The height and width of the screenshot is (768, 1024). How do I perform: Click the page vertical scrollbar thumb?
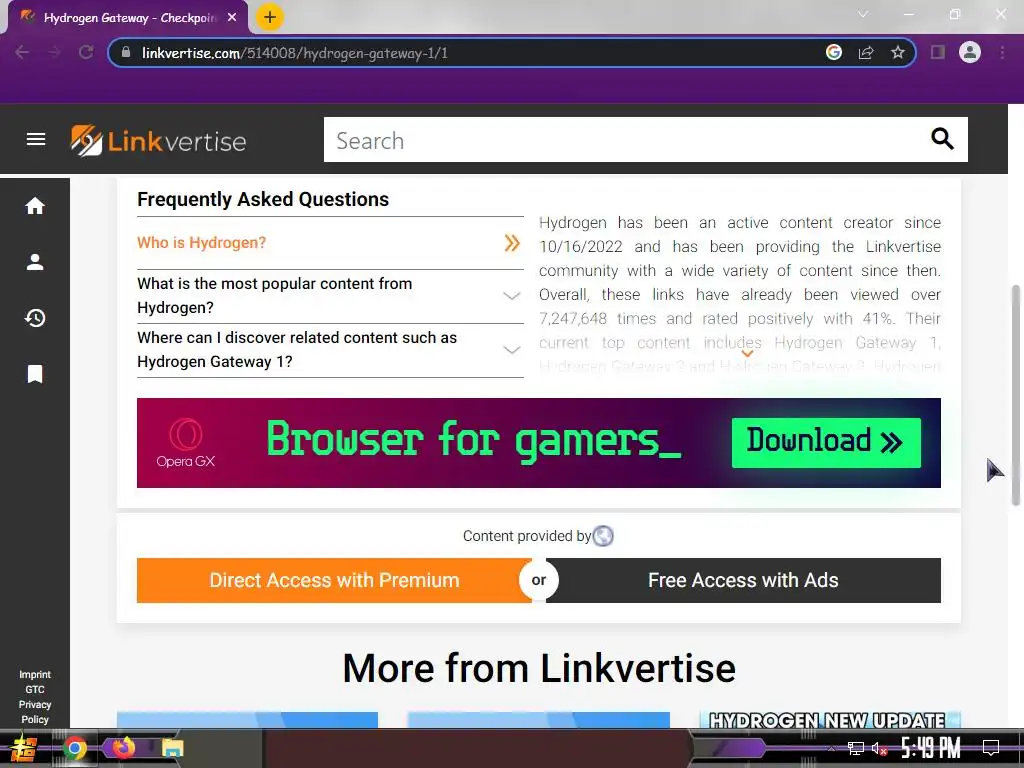(x=1016, y=395)
